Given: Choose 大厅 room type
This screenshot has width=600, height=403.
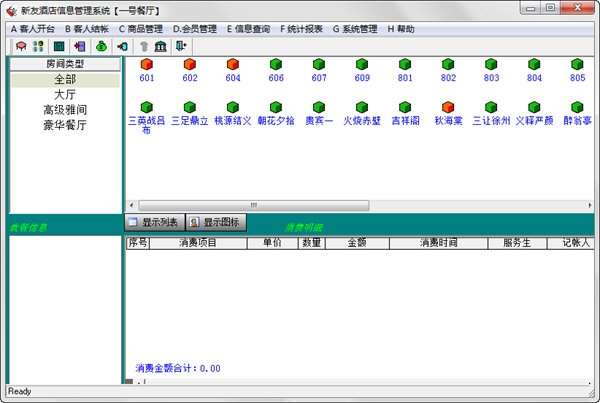Looking at the screenshot, I should click(64, 94).
